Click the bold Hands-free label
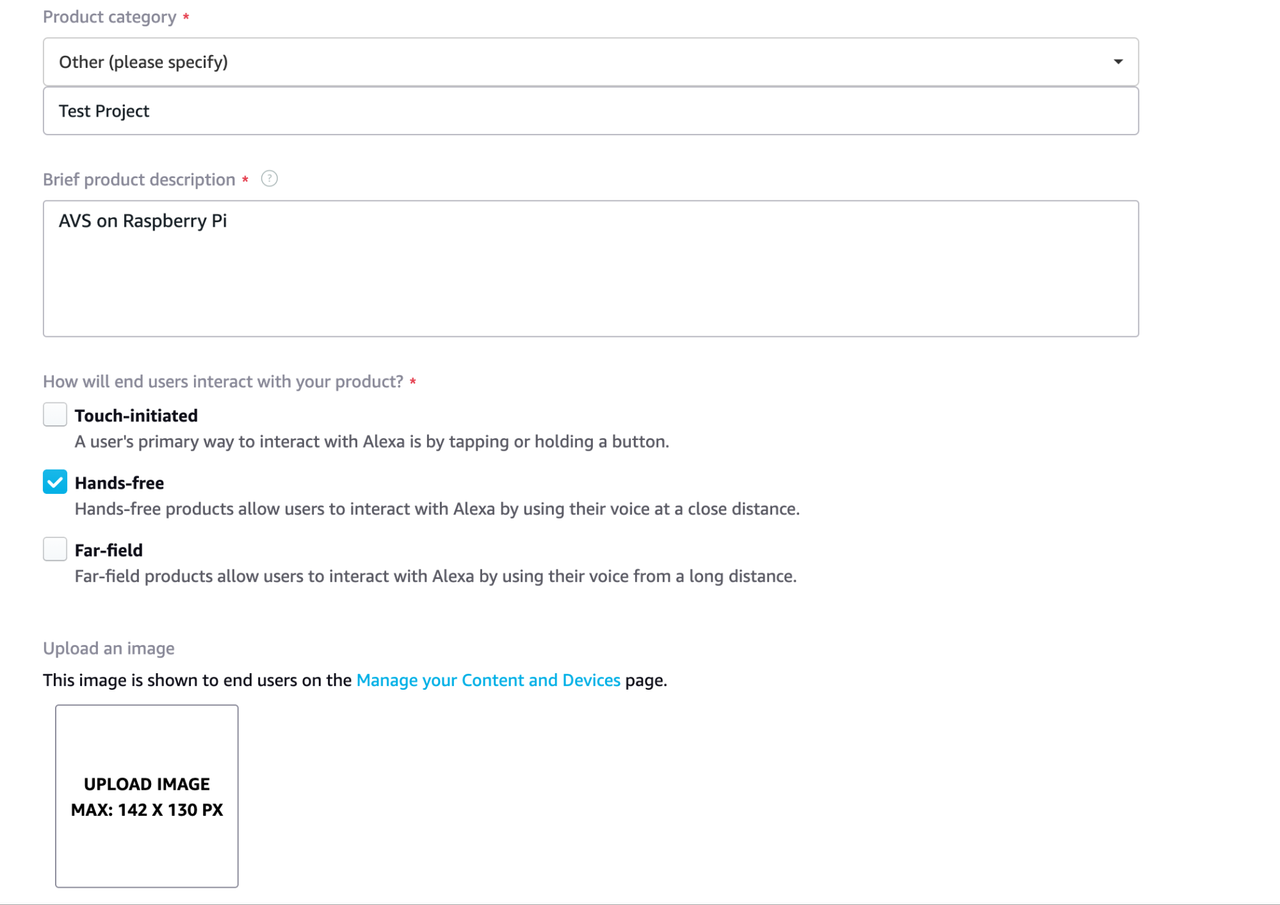 (x=119, y=483)
